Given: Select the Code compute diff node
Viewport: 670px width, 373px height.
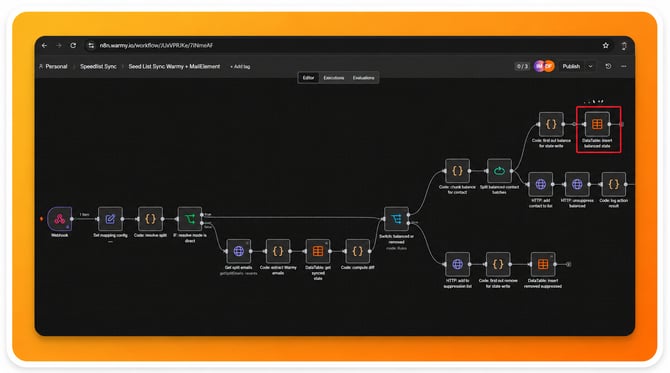Looking at the screenshot, I should click(x=357, y=251).
